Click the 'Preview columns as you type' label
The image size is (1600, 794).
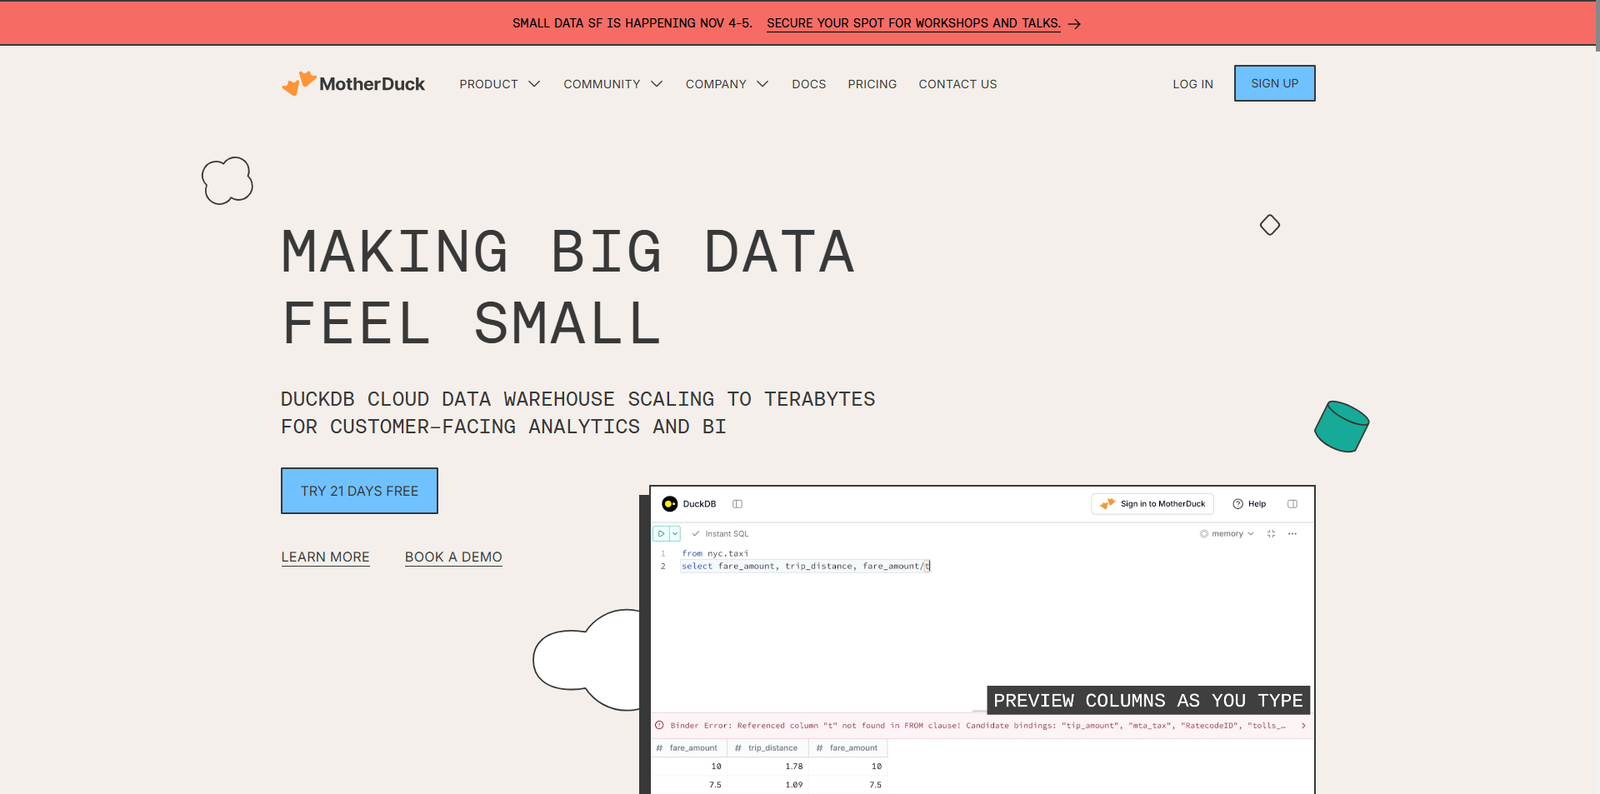[1149, 700]
